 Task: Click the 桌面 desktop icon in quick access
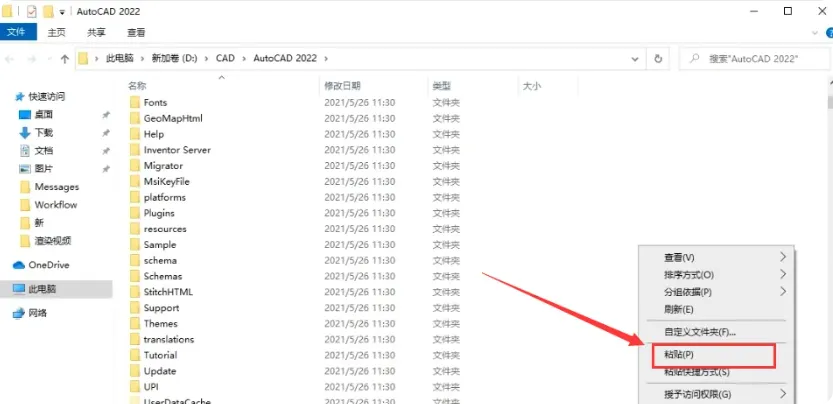(x=24, y=114)
